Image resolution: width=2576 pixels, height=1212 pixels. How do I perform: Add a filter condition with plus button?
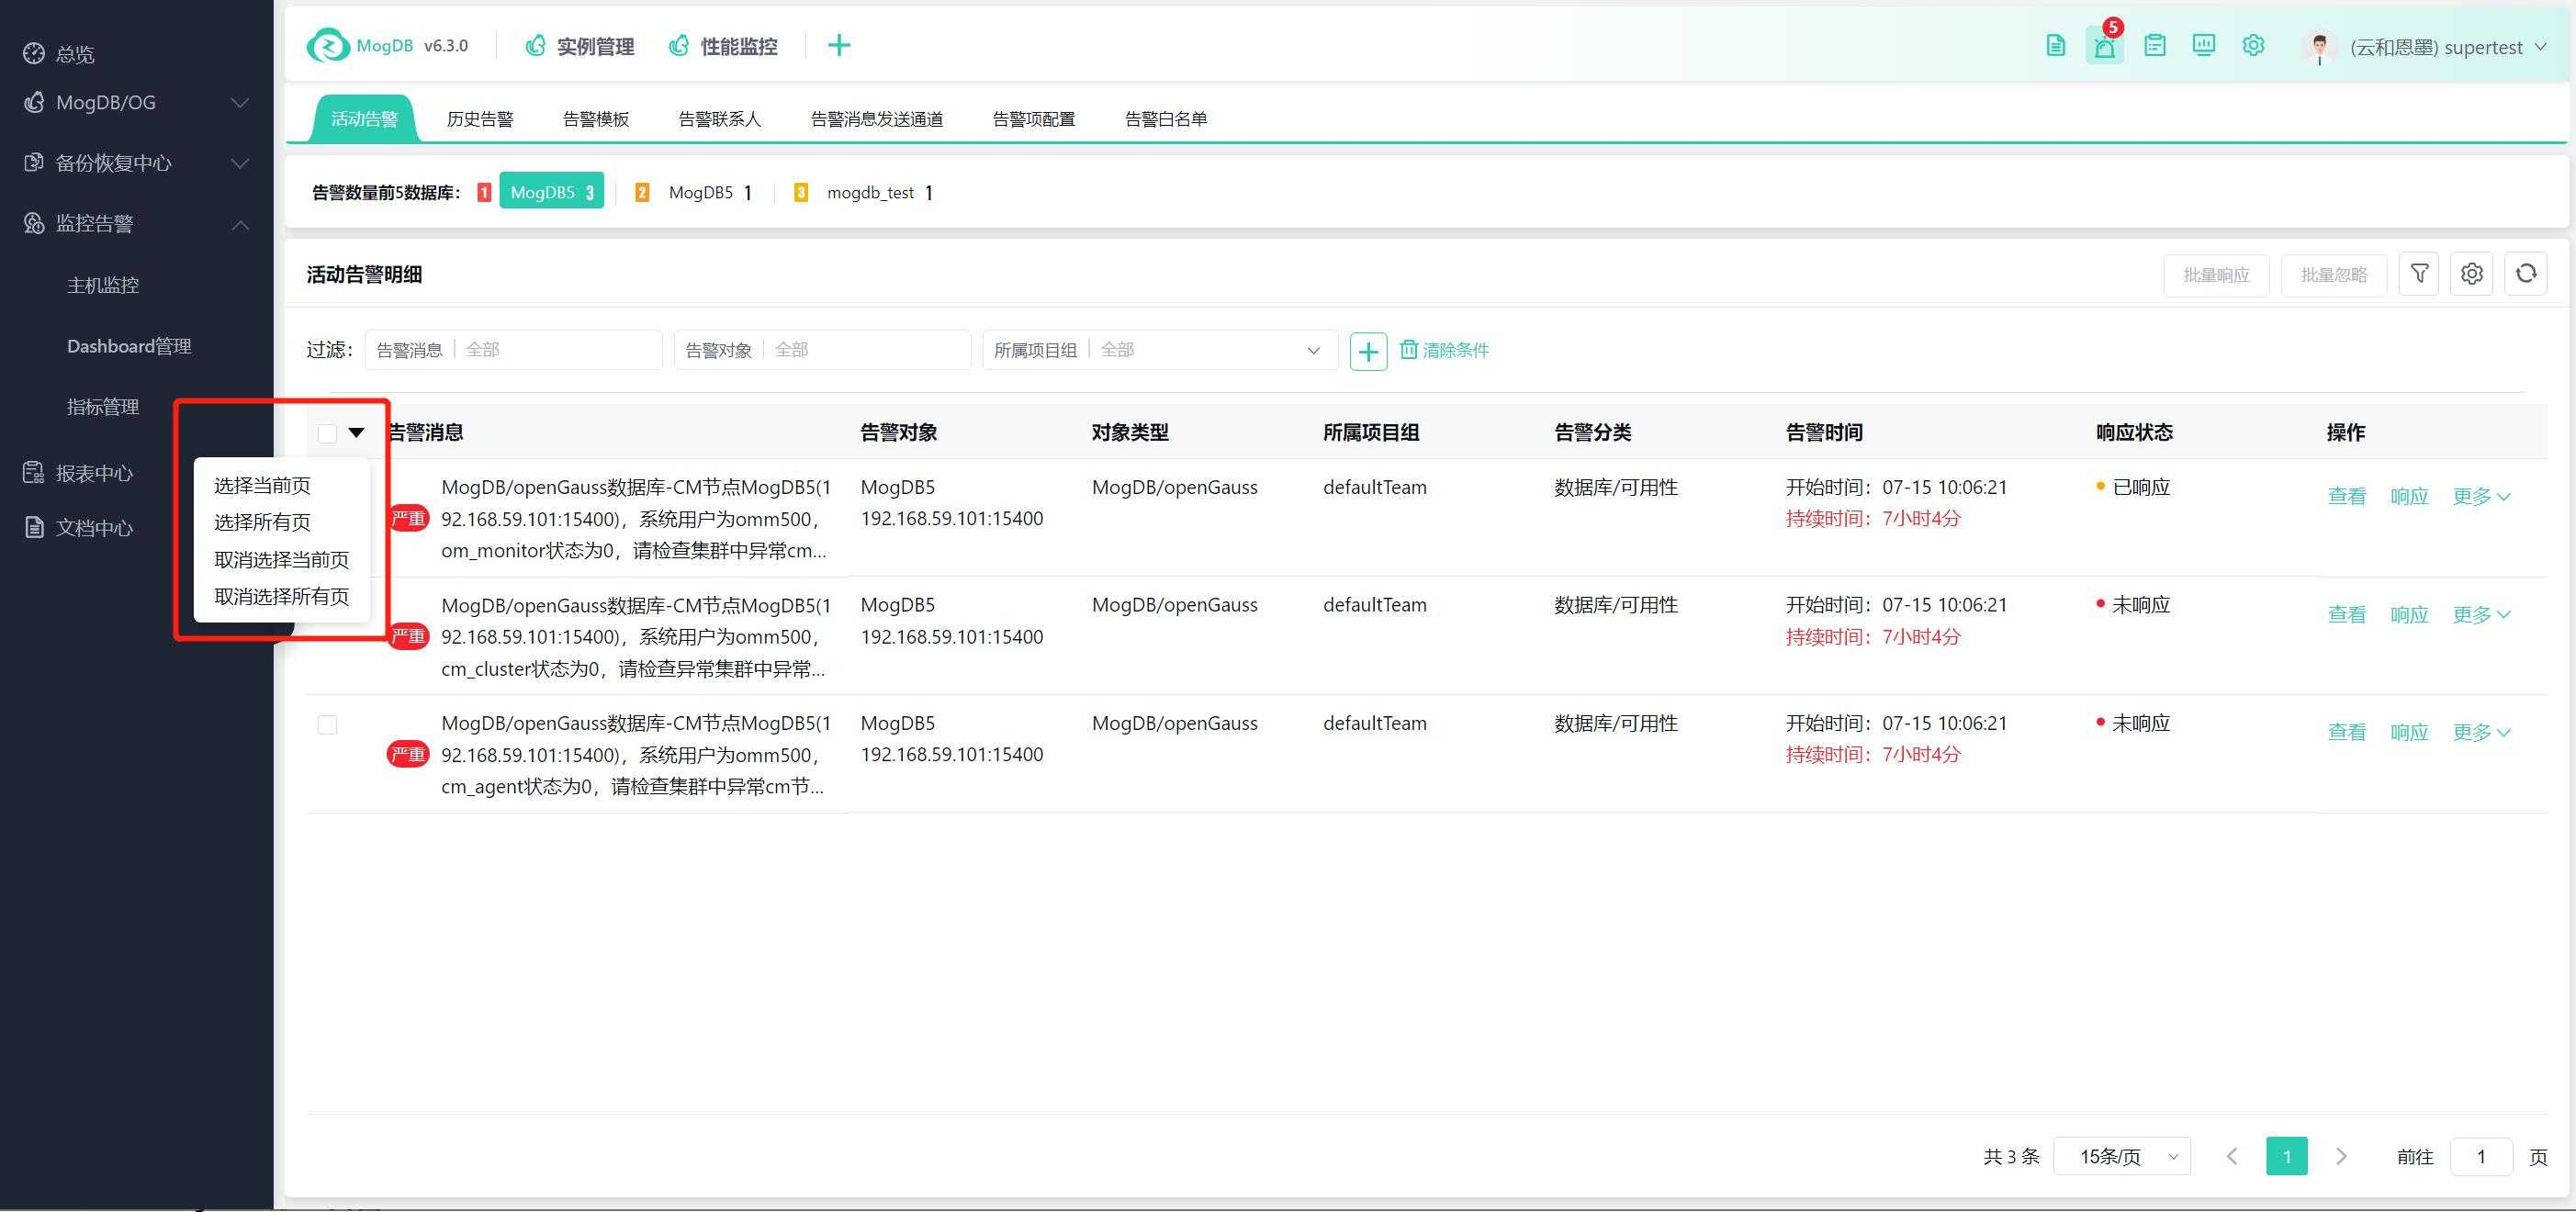[1368, 351]
